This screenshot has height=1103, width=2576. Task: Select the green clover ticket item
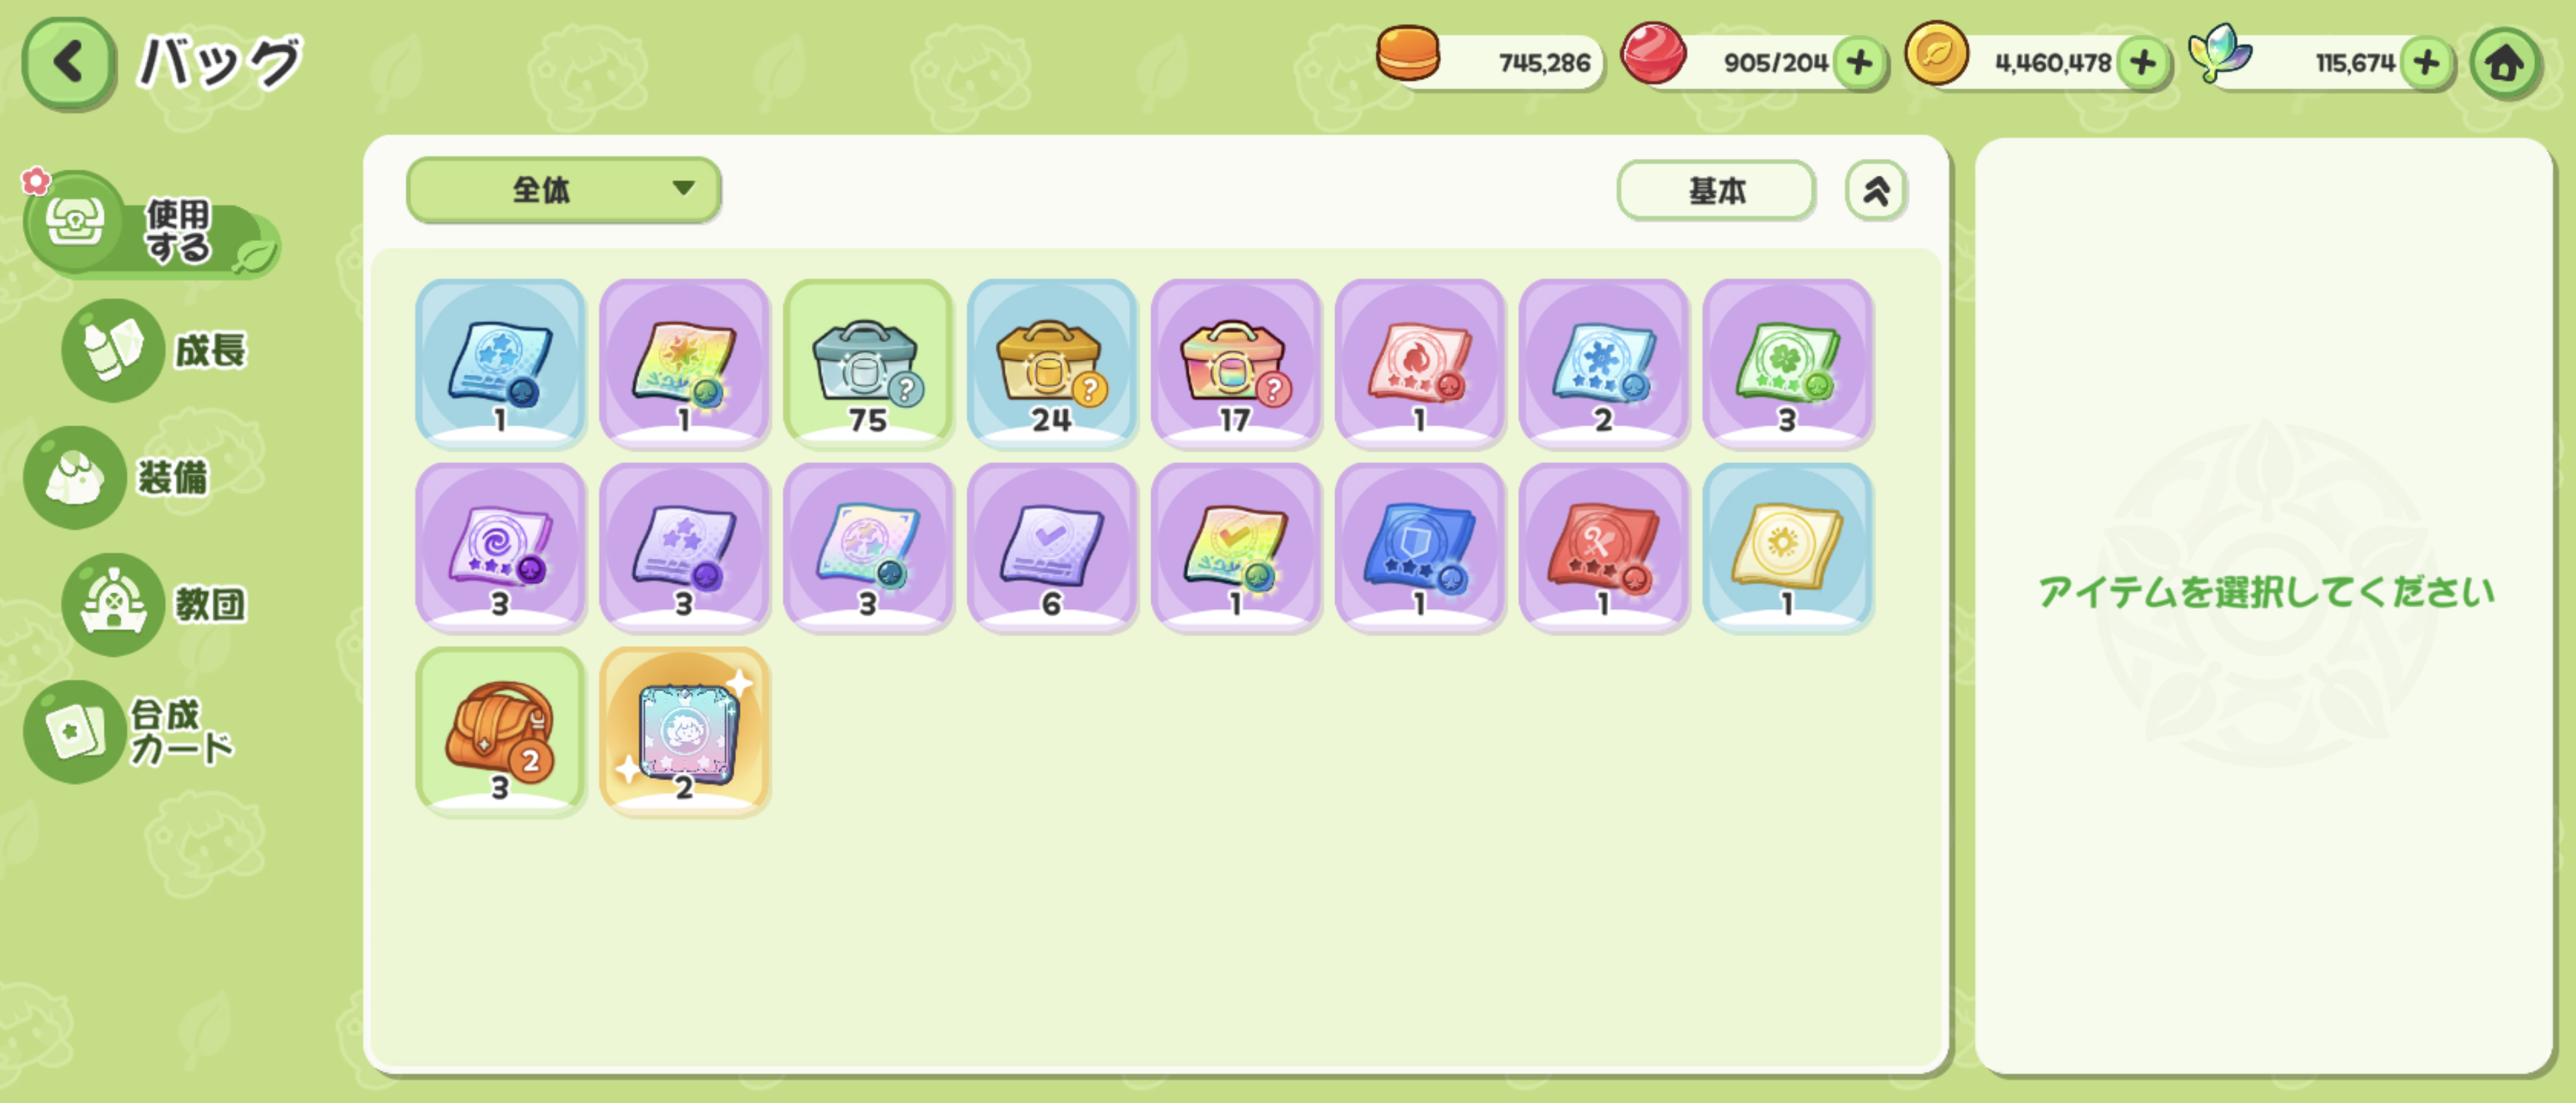point(1788,363)
